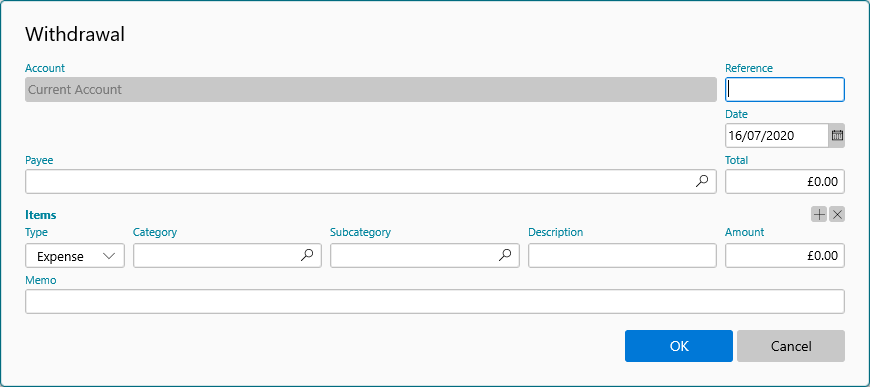The image size is (870, 387).
Task: Click into the Description field
Action: click(x=623, y=255)
